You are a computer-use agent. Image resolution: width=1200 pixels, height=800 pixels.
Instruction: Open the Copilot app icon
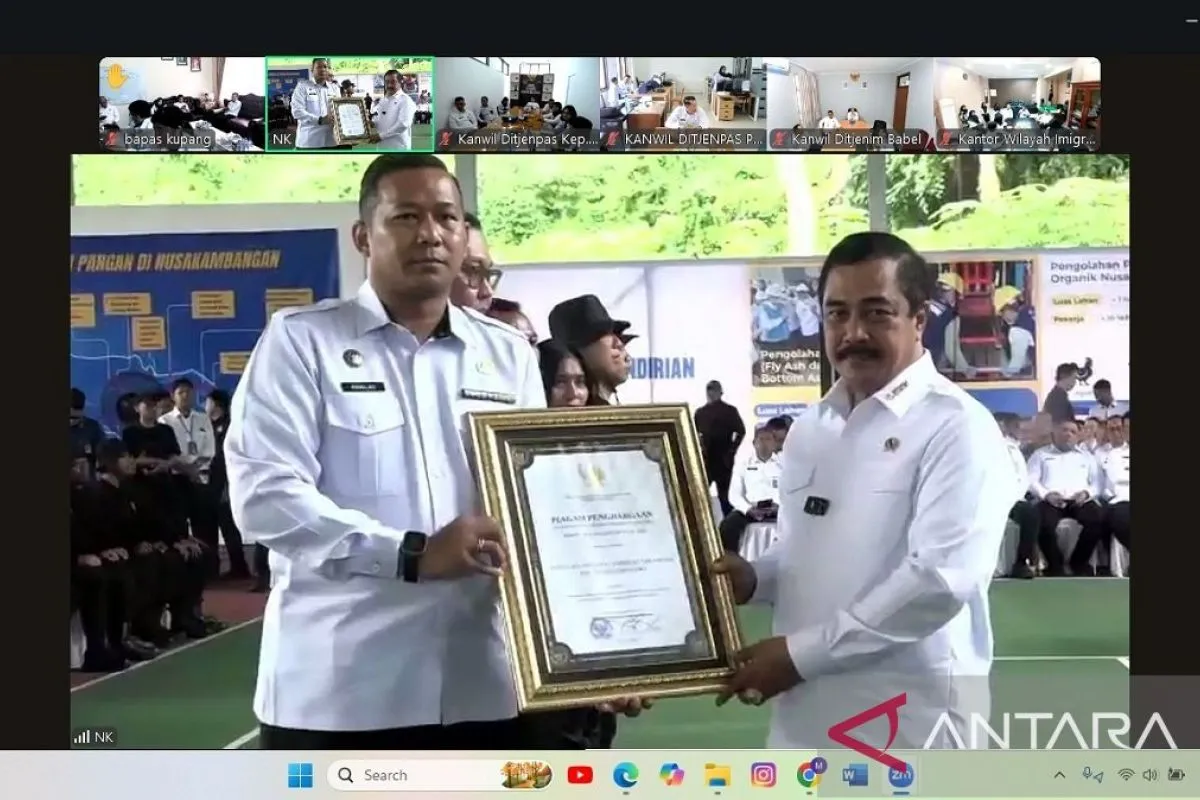point(672,775)
